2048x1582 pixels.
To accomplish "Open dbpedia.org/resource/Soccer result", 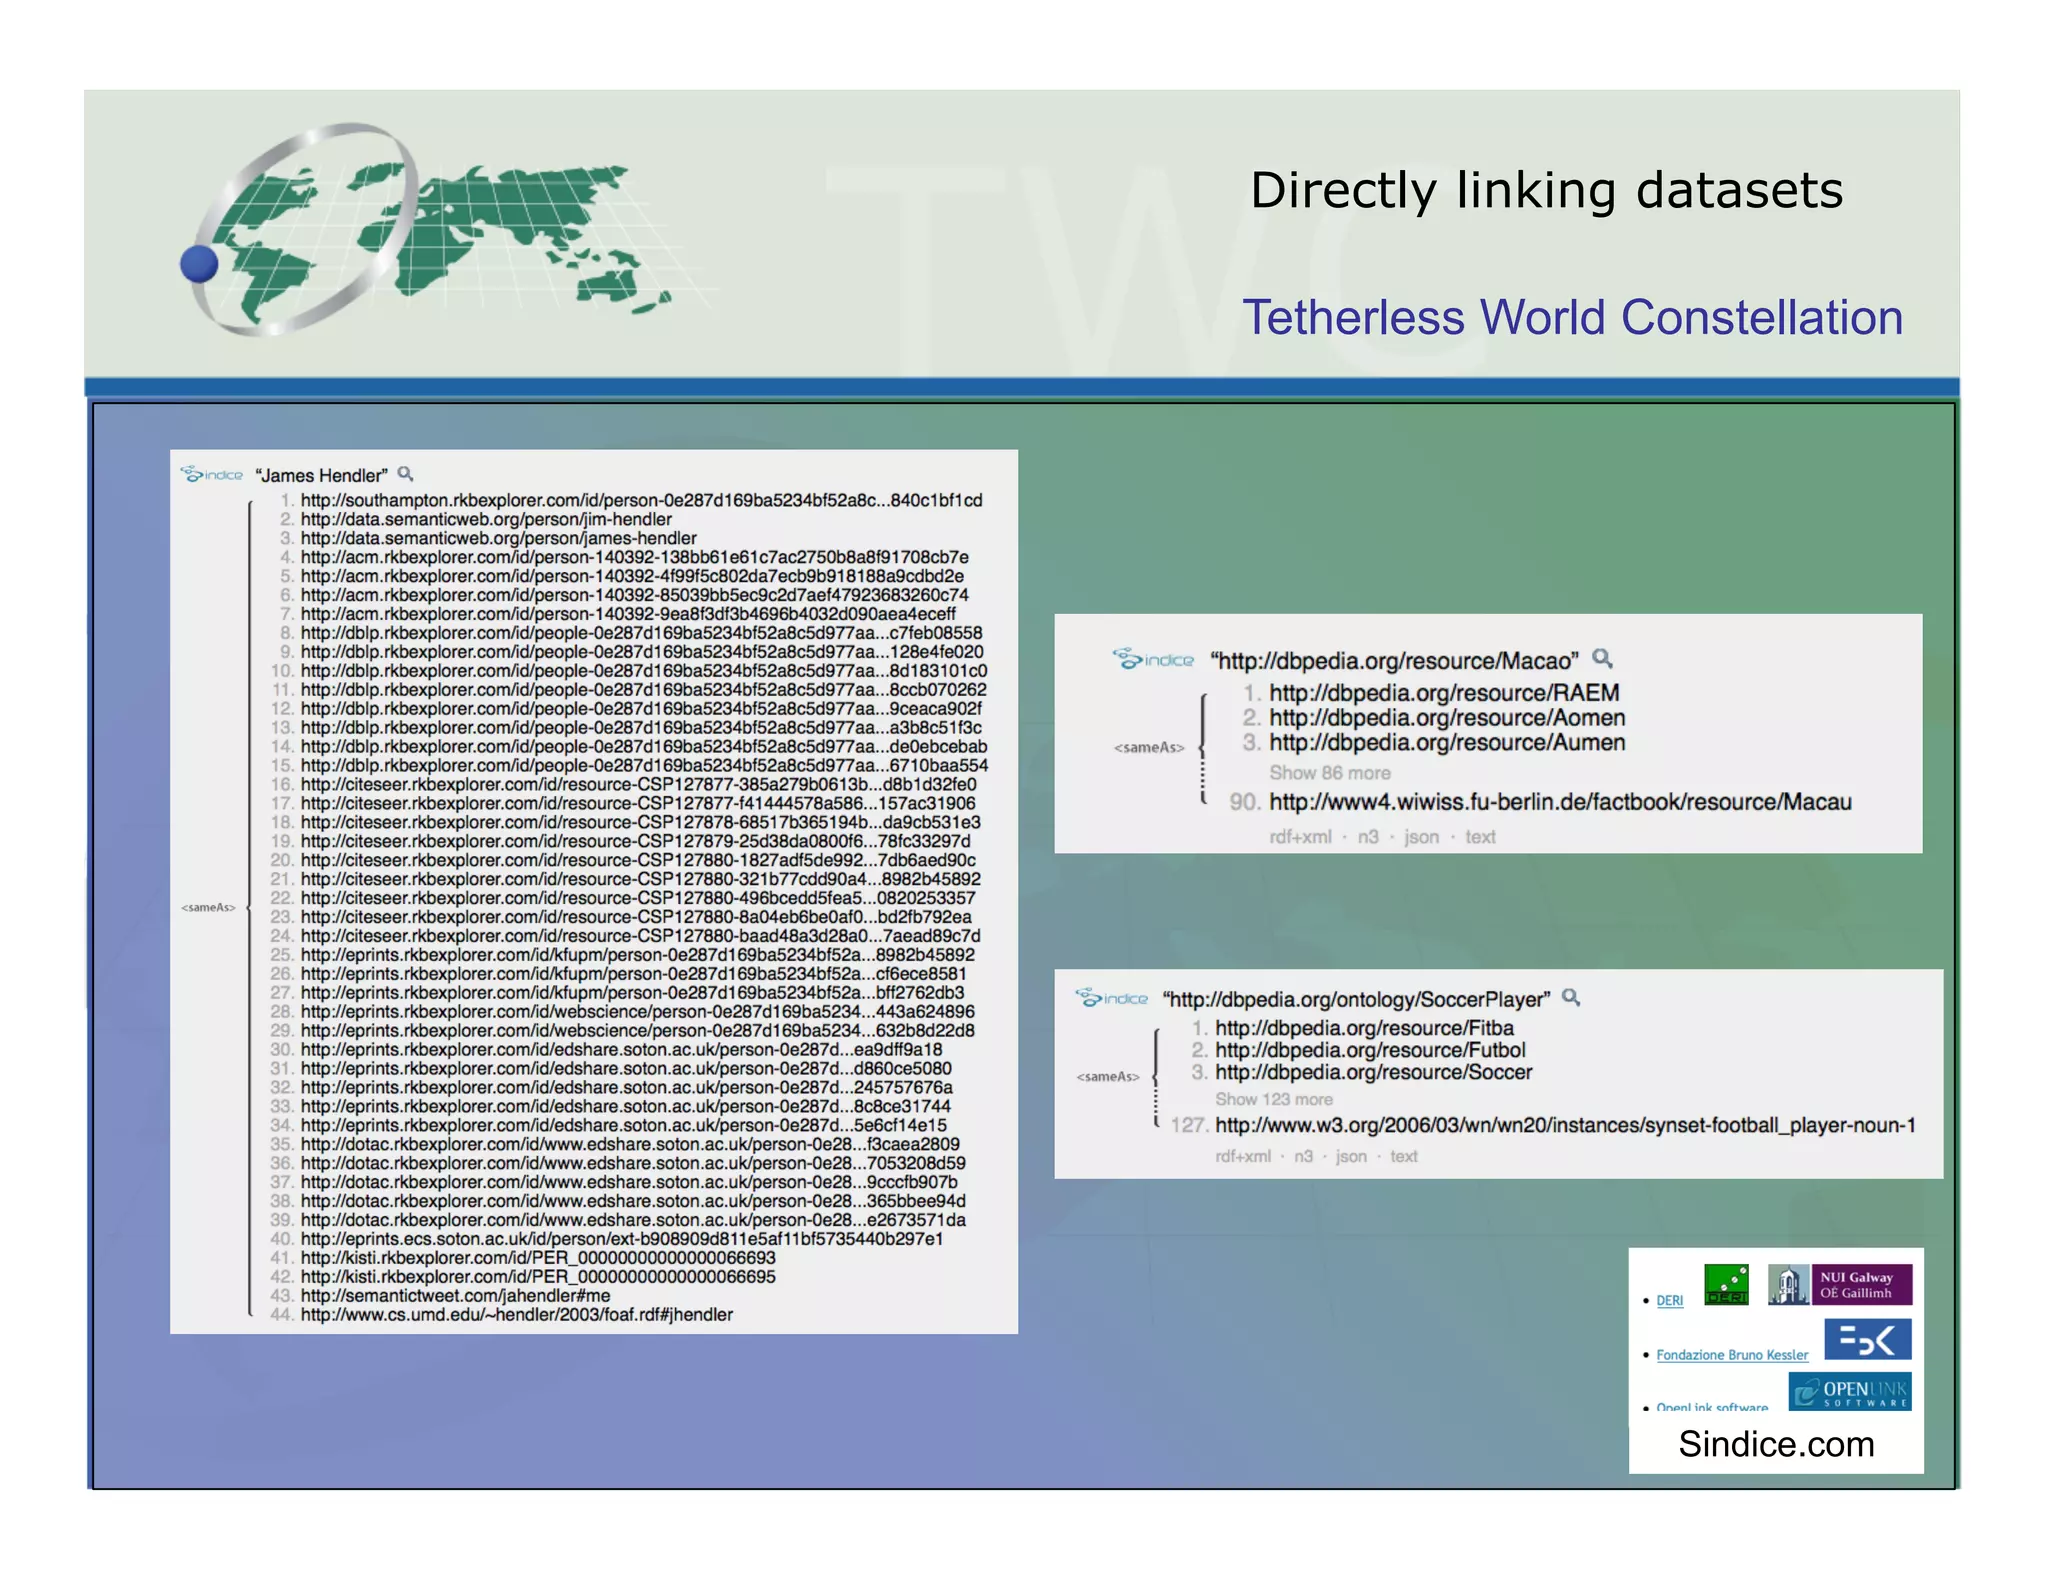I will pos(1373,1072).
